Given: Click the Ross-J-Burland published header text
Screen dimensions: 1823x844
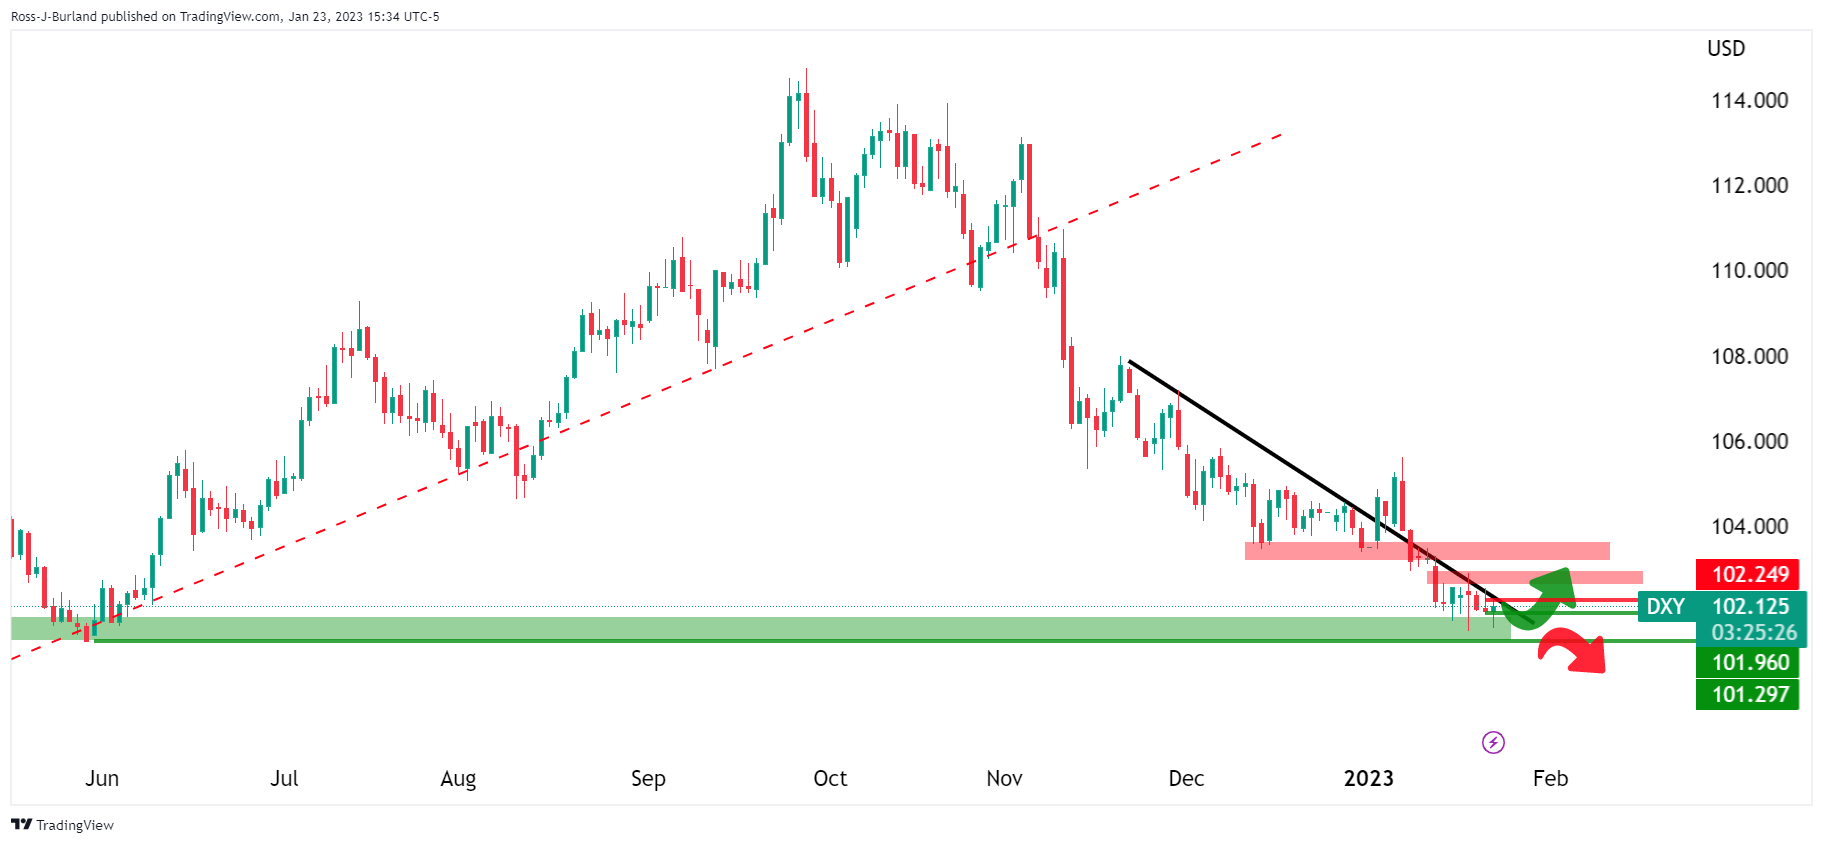Looking at the screenshot, I should tap(225, 16).
